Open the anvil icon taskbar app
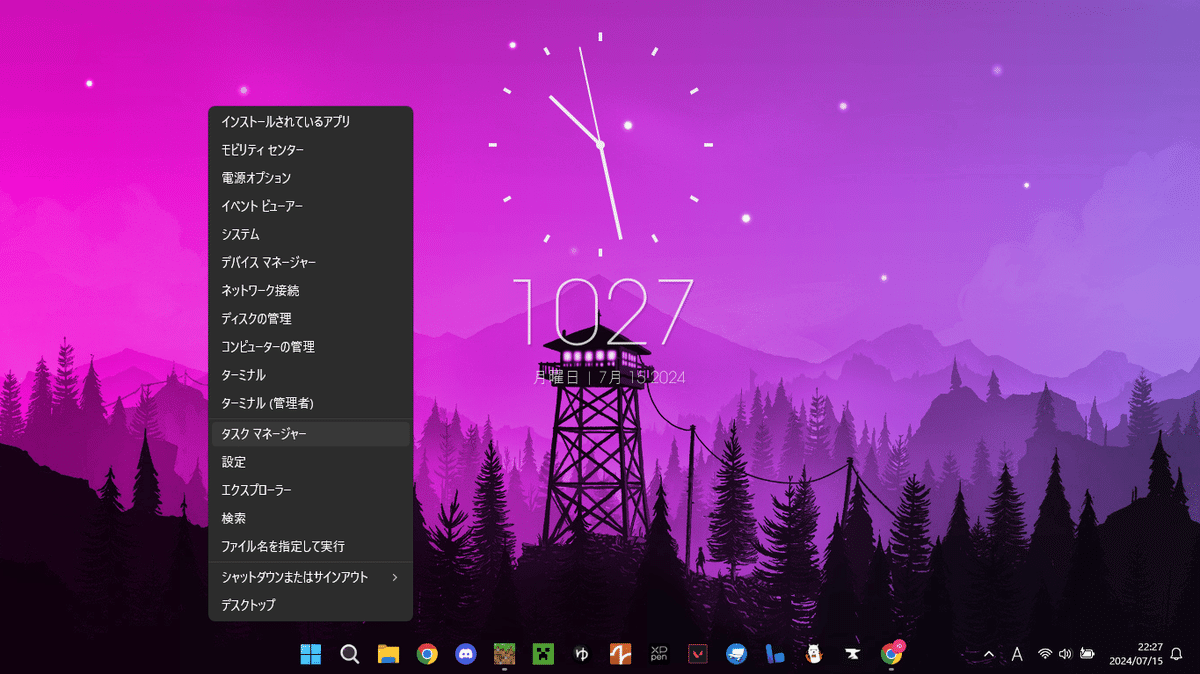1200x674 pixels. pos(851,654)
